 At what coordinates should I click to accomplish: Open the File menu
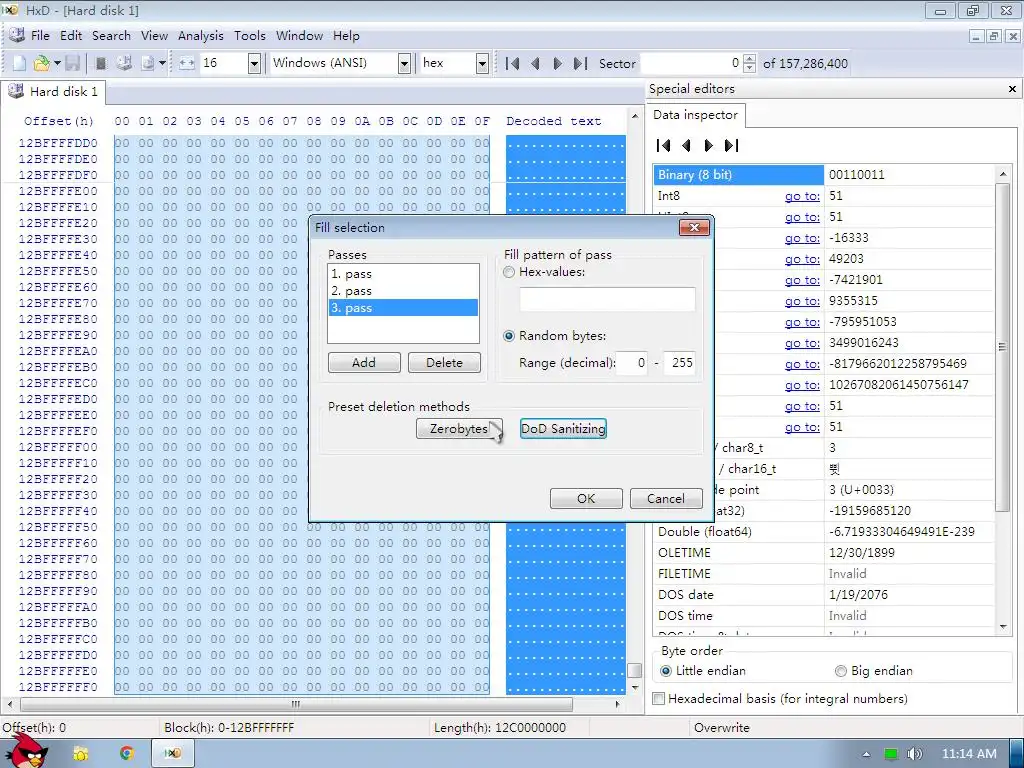click(x=40, y=36)
